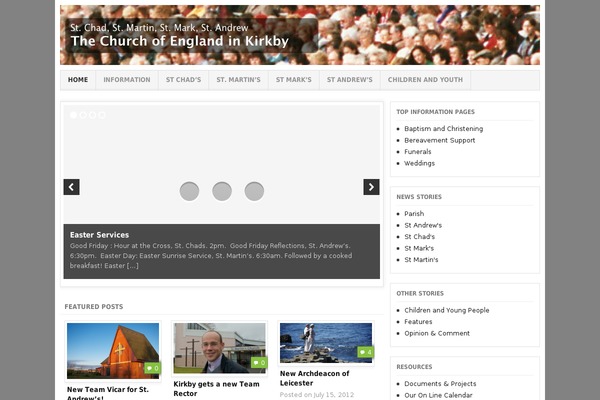Image resolution: width=600 pixels, height=400 pixels.
Task: Open Children and Young People stories
Action: coord(447,310)
